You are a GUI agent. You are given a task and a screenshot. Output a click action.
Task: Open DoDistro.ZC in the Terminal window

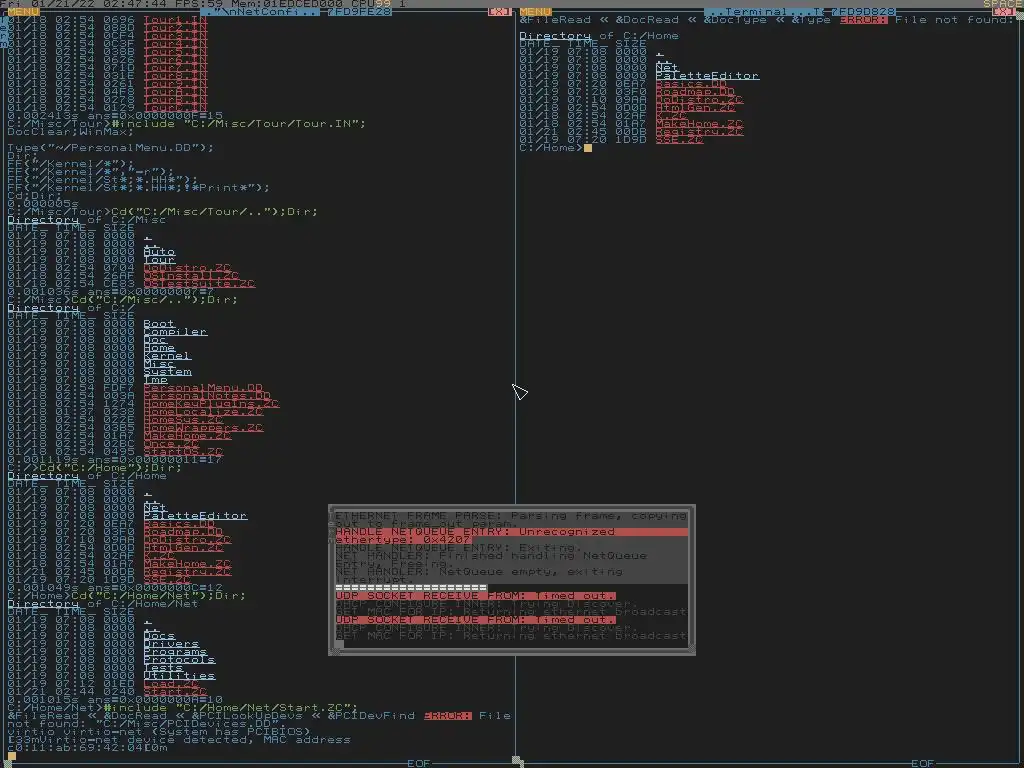(699, 99)
